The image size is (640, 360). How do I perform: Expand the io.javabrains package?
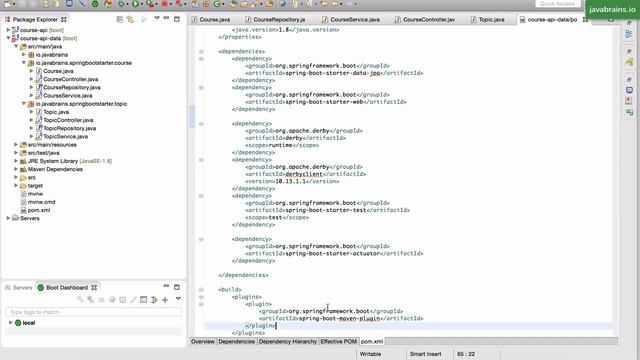(x=24, y=54)
